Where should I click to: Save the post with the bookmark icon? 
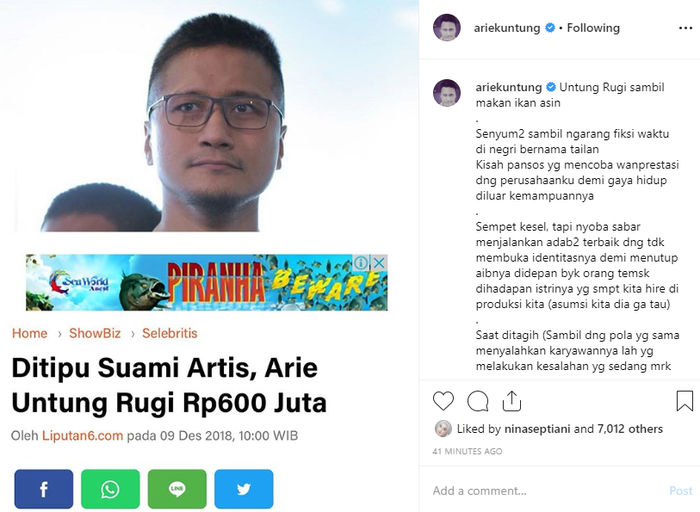(x=684, y=400)
